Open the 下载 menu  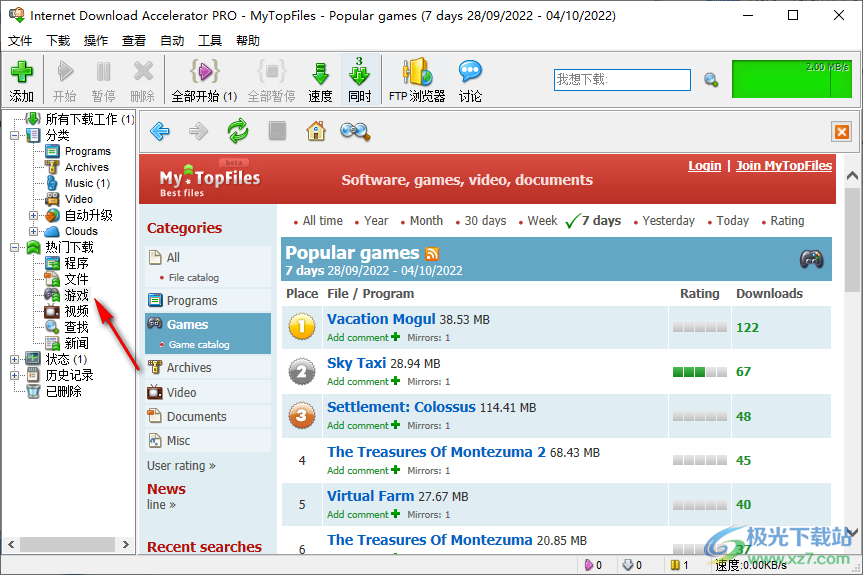click(58, 41)
